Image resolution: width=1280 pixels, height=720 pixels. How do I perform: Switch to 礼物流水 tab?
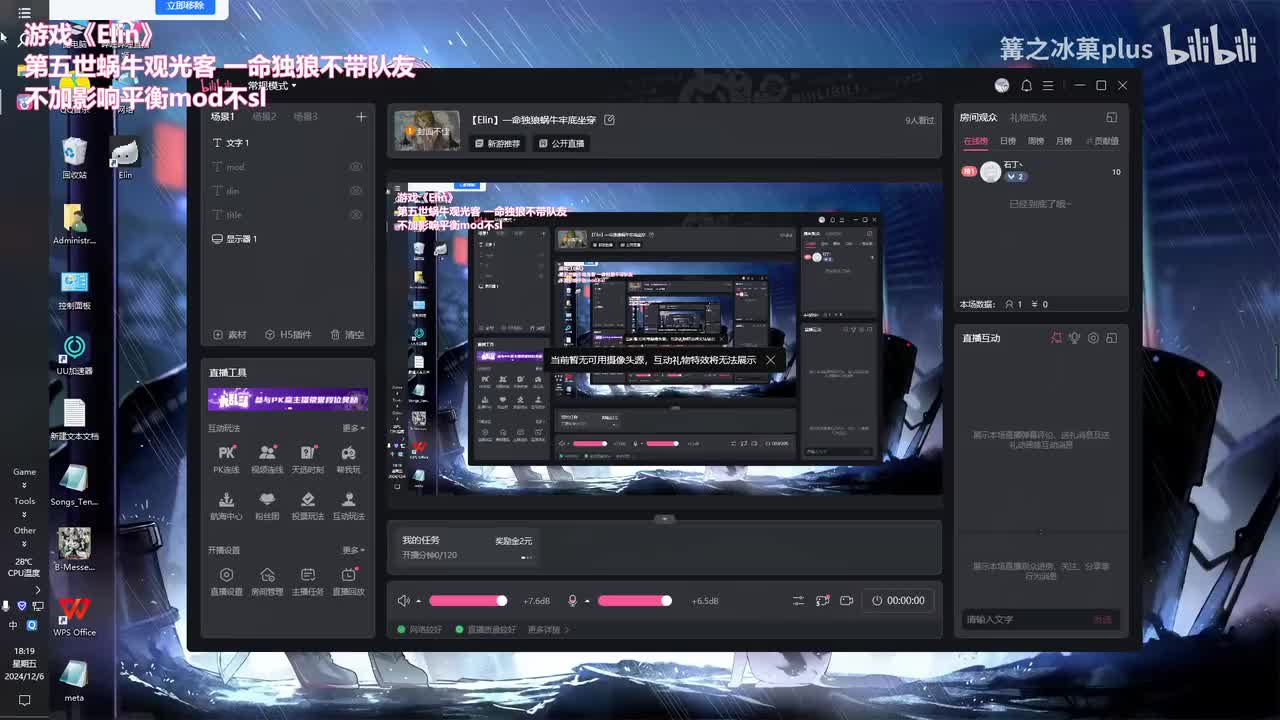coord(1028,118)
